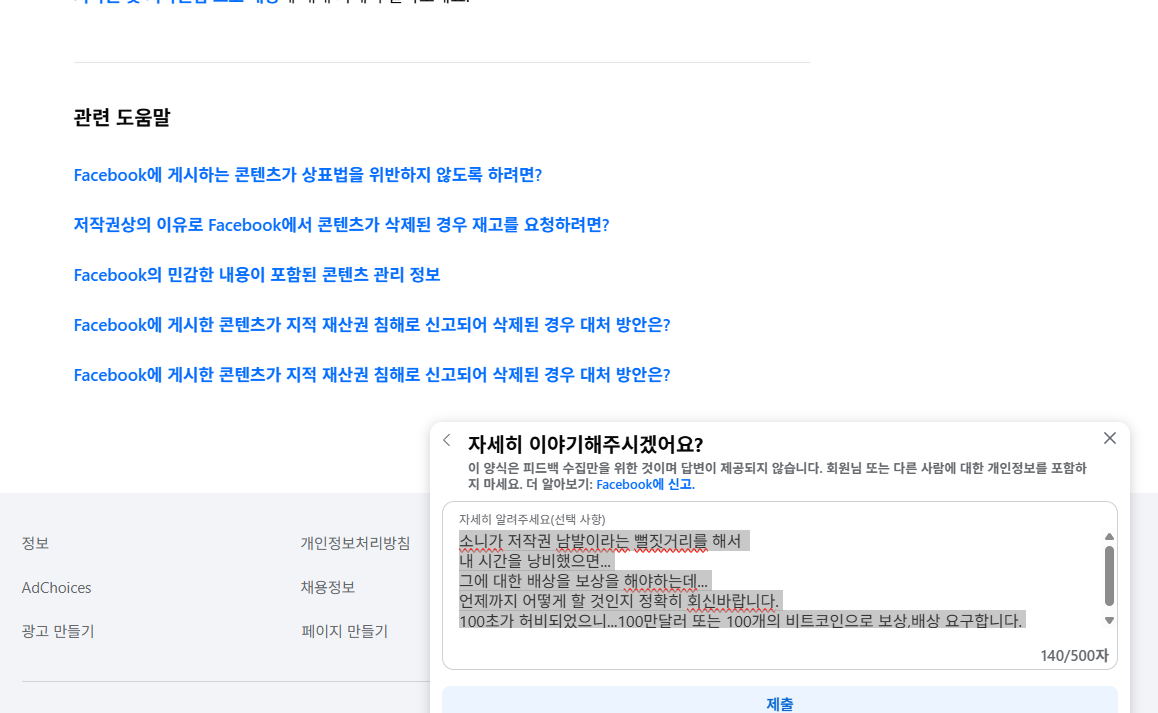
Task: Open the second '지적 재산권 침해로 신고되어 삭제된' link
Action: point(372,375)
